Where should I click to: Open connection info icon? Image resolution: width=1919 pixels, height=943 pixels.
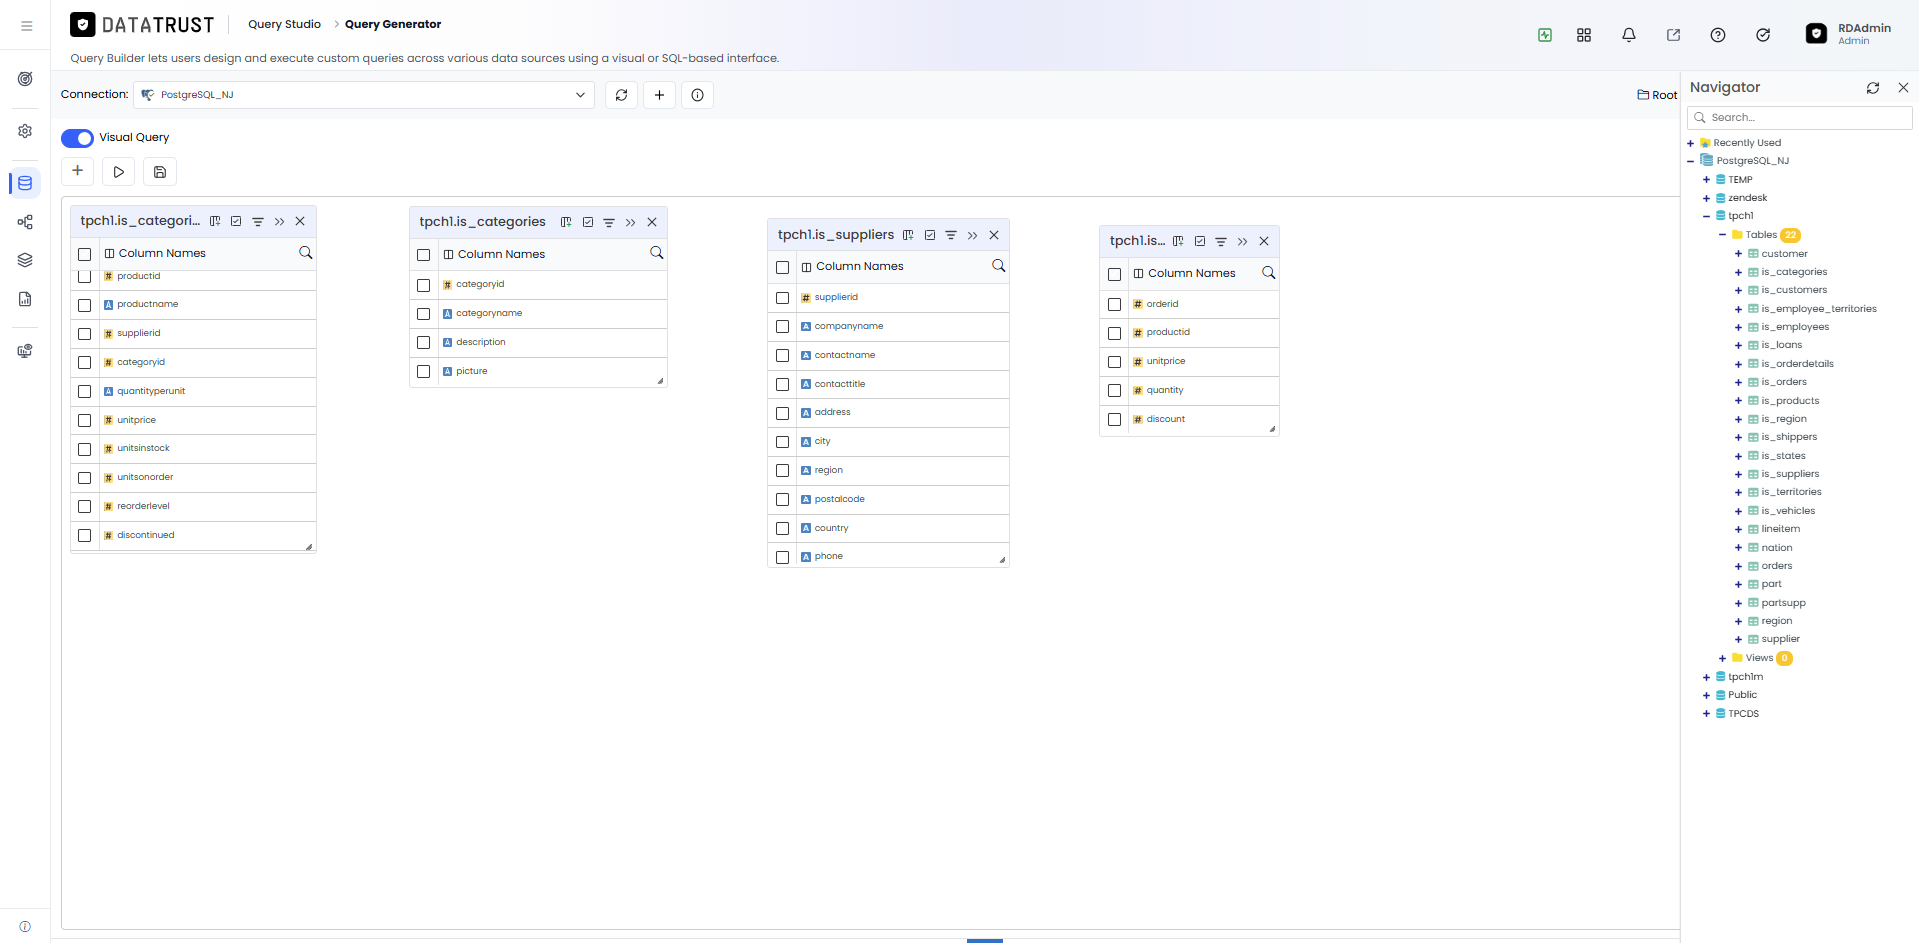[x=697, y=95]
